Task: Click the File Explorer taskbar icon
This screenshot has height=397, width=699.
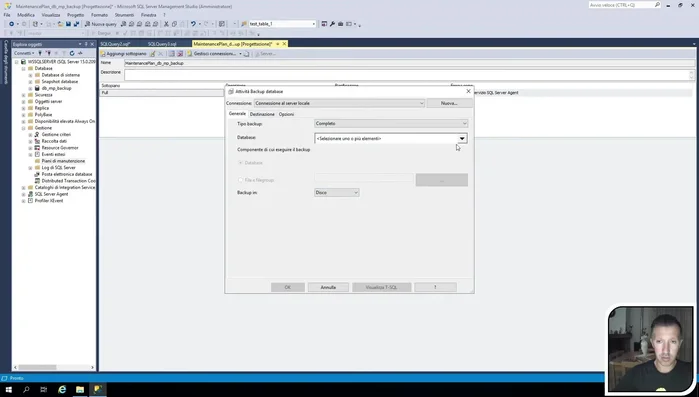Action: point(80,389)
